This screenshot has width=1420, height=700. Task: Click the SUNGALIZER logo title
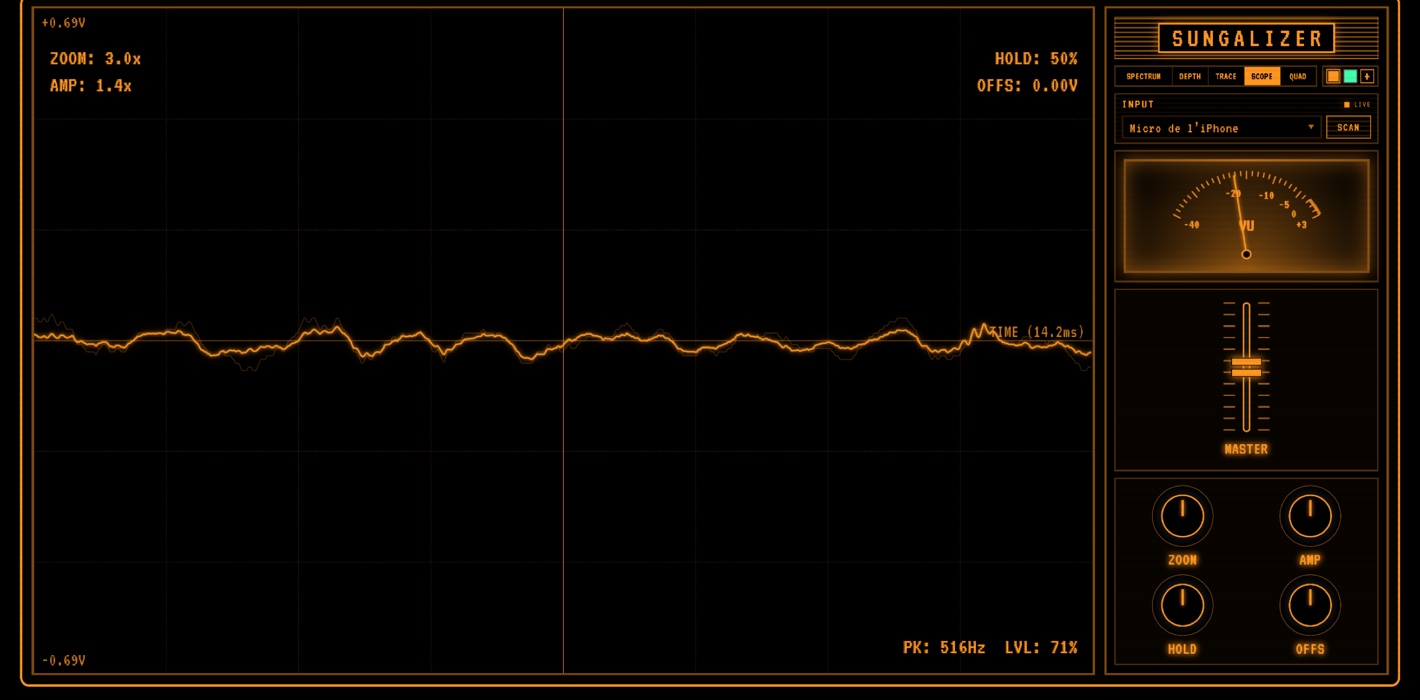[1246, 39]
